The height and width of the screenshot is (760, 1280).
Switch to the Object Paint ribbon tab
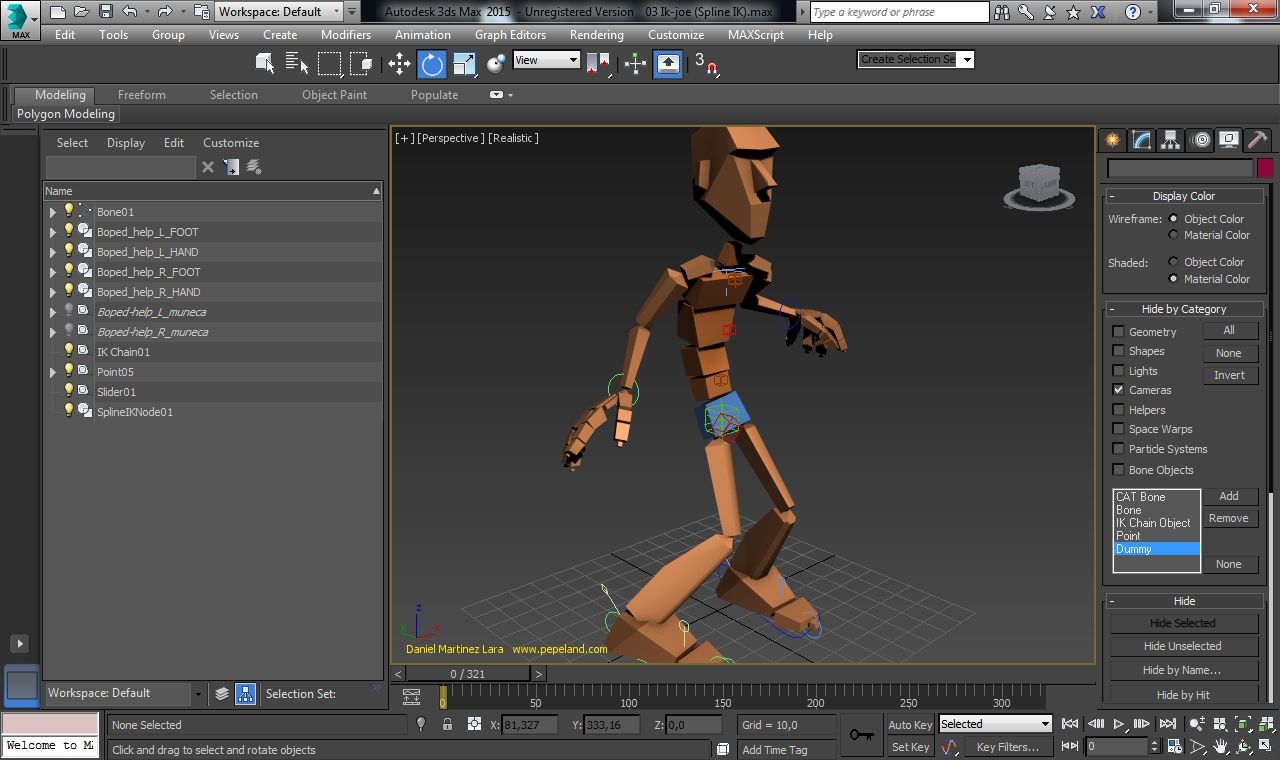point(335,95)
